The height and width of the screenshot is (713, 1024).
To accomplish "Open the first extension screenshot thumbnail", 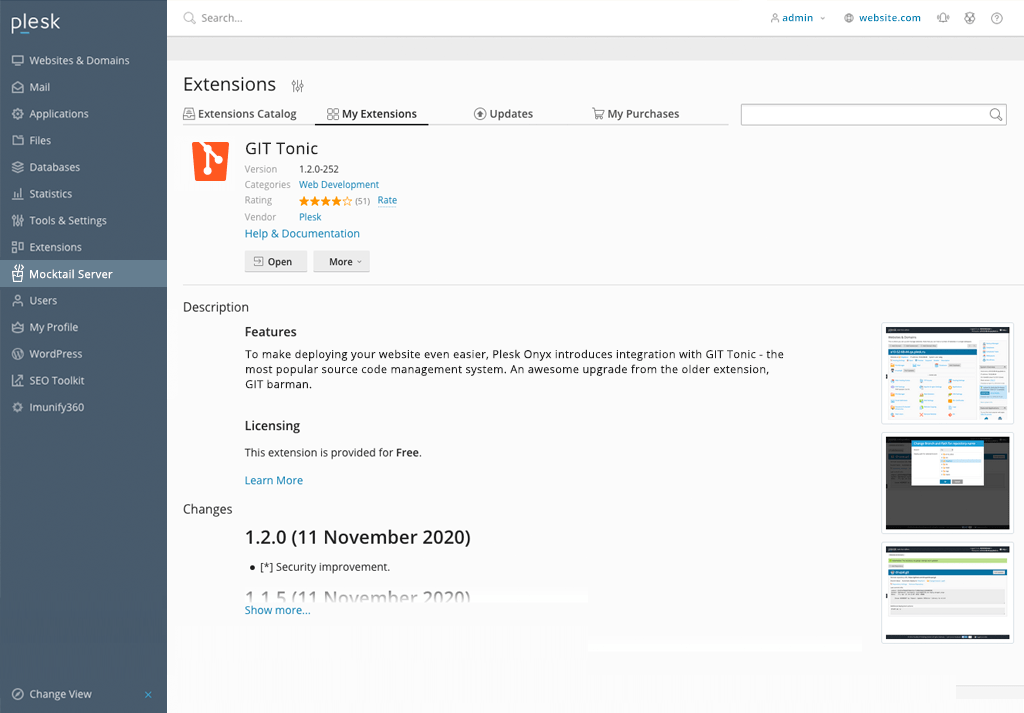I will 947,373.
